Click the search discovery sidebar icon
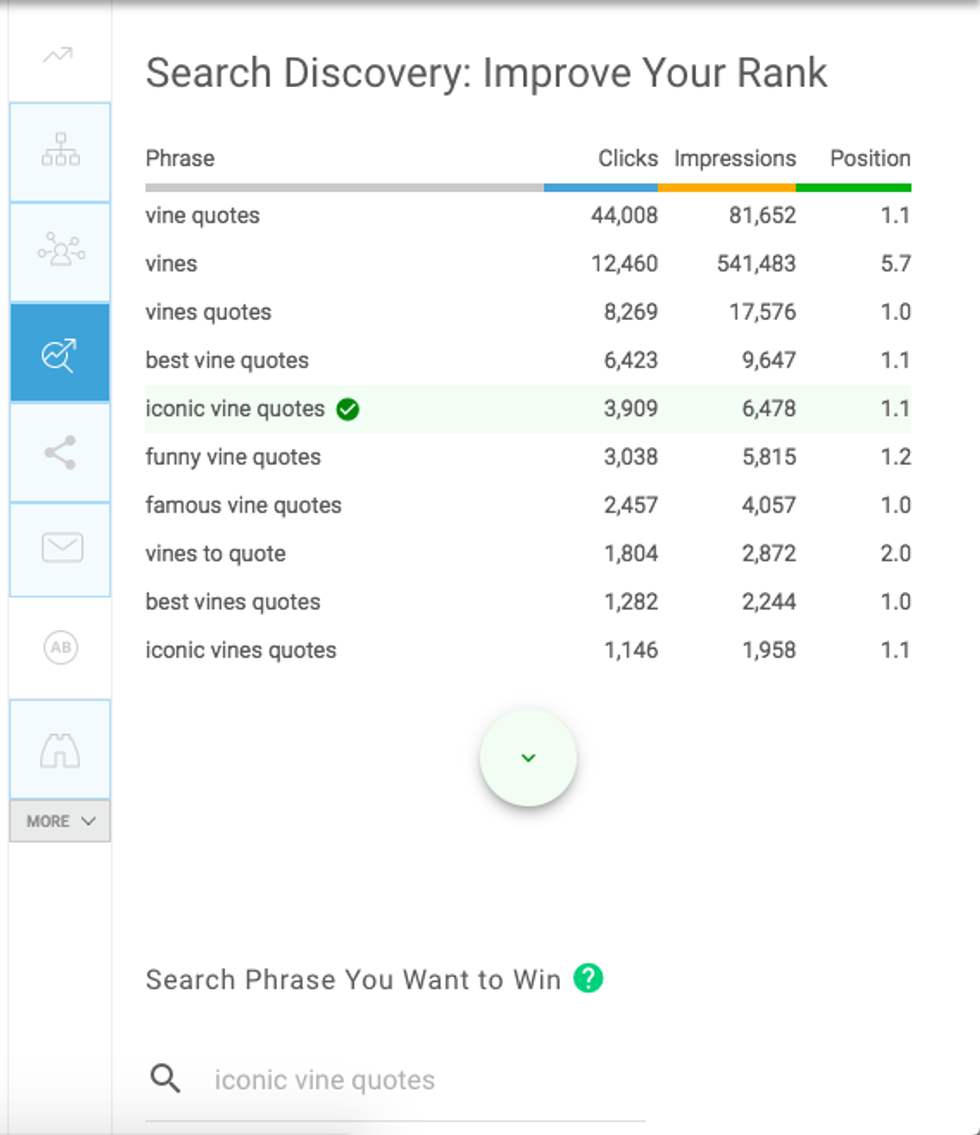The image size is (980, 1135). (60, 353)
